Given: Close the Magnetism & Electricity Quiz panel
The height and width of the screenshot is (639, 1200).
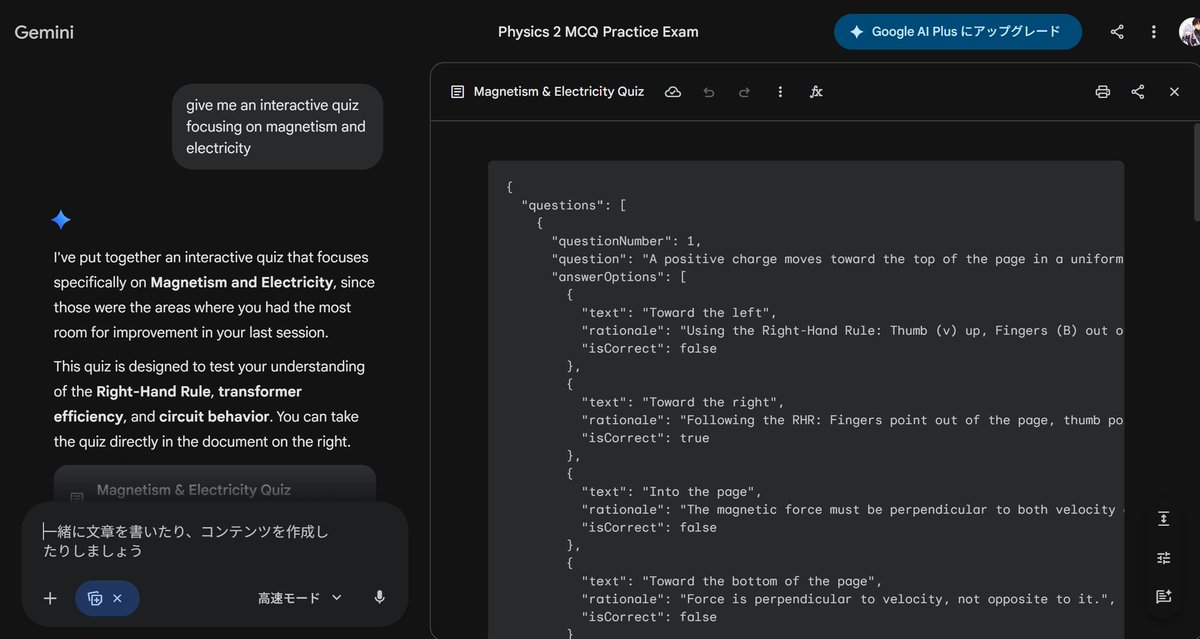Looking at the screenshot, I should (1174, 92).
